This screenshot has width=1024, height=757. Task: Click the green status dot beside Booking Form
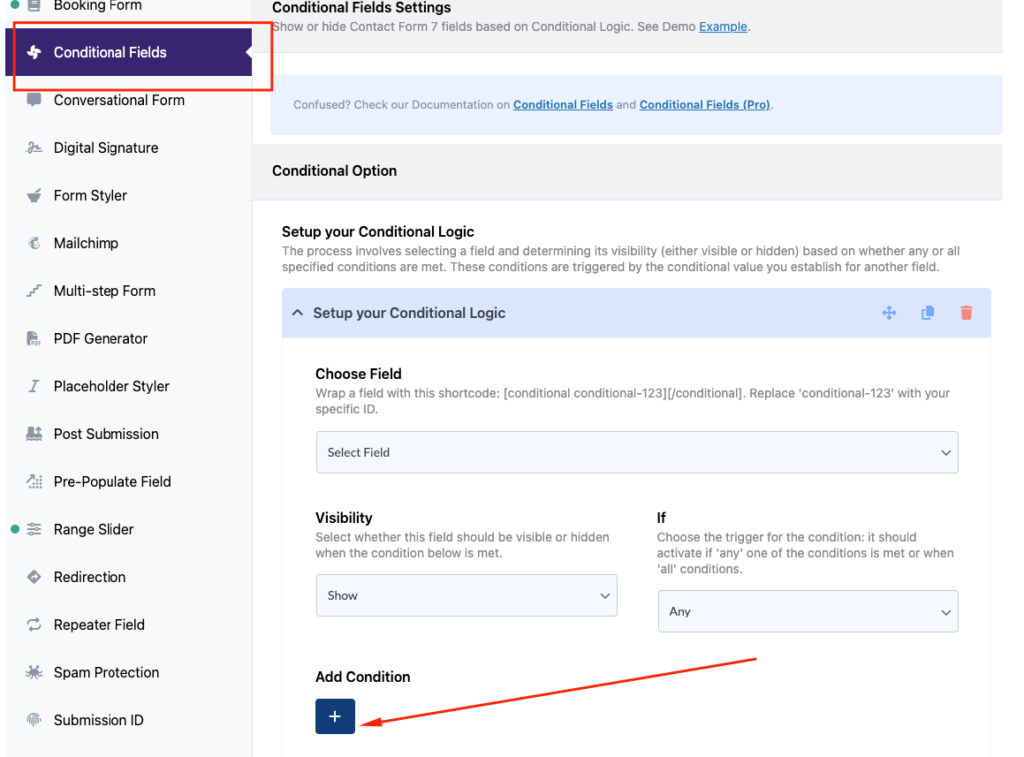coord(13,5)
